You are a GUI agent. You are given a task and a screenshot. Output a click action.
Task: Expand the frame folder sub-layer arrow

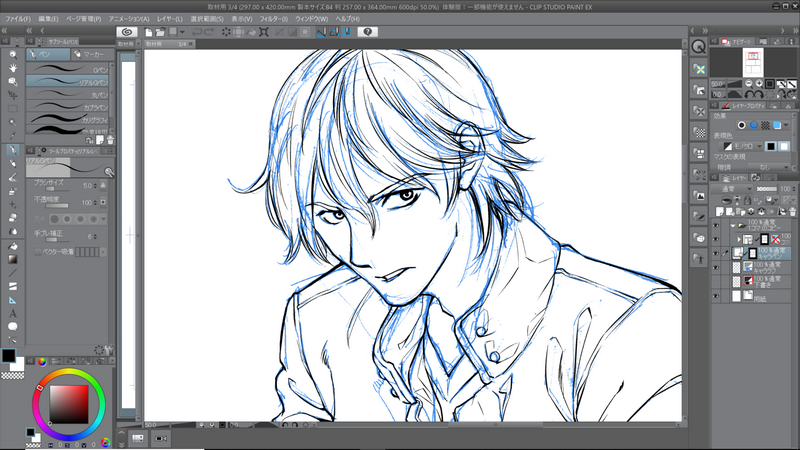[x=739, y=239]
